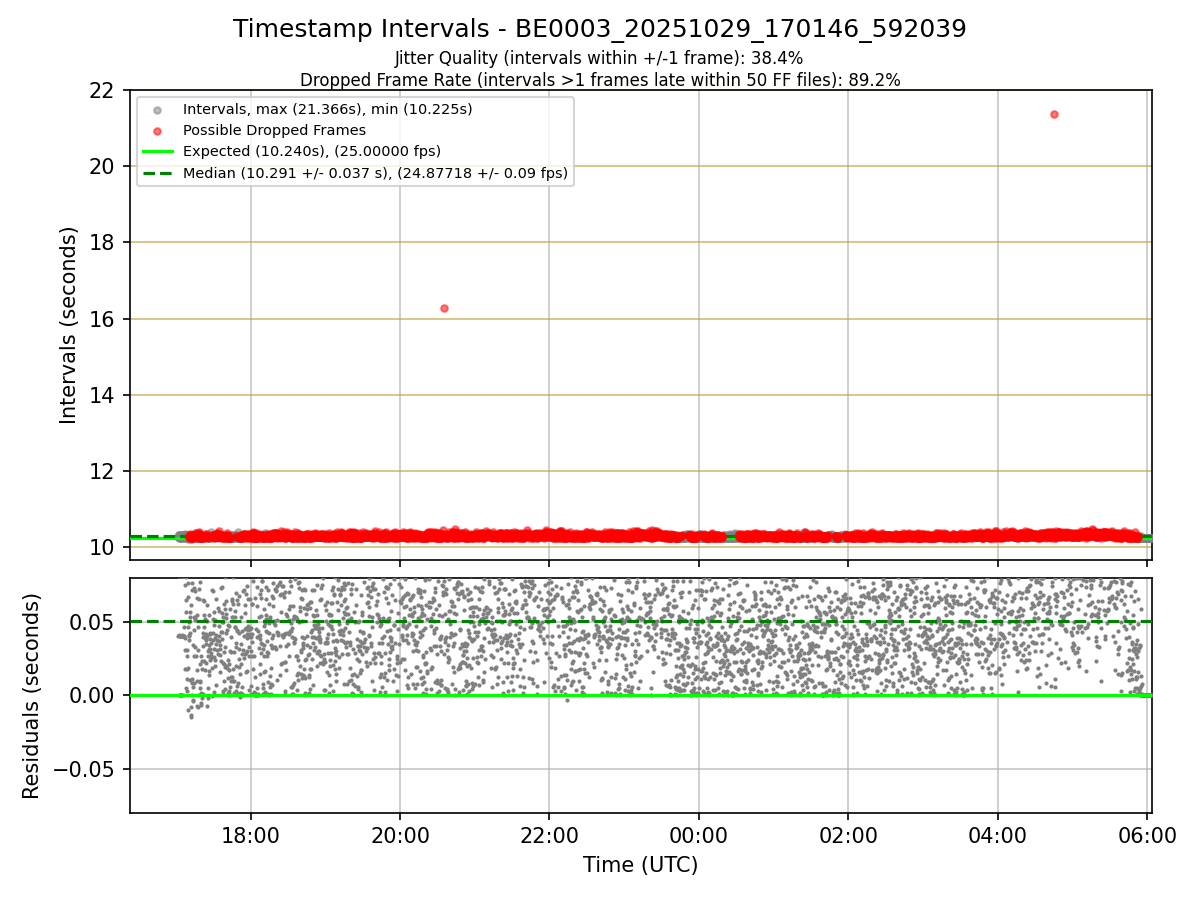
Task: Click the 04:00 x-axis tick label
Action: [x=998, y=834]
